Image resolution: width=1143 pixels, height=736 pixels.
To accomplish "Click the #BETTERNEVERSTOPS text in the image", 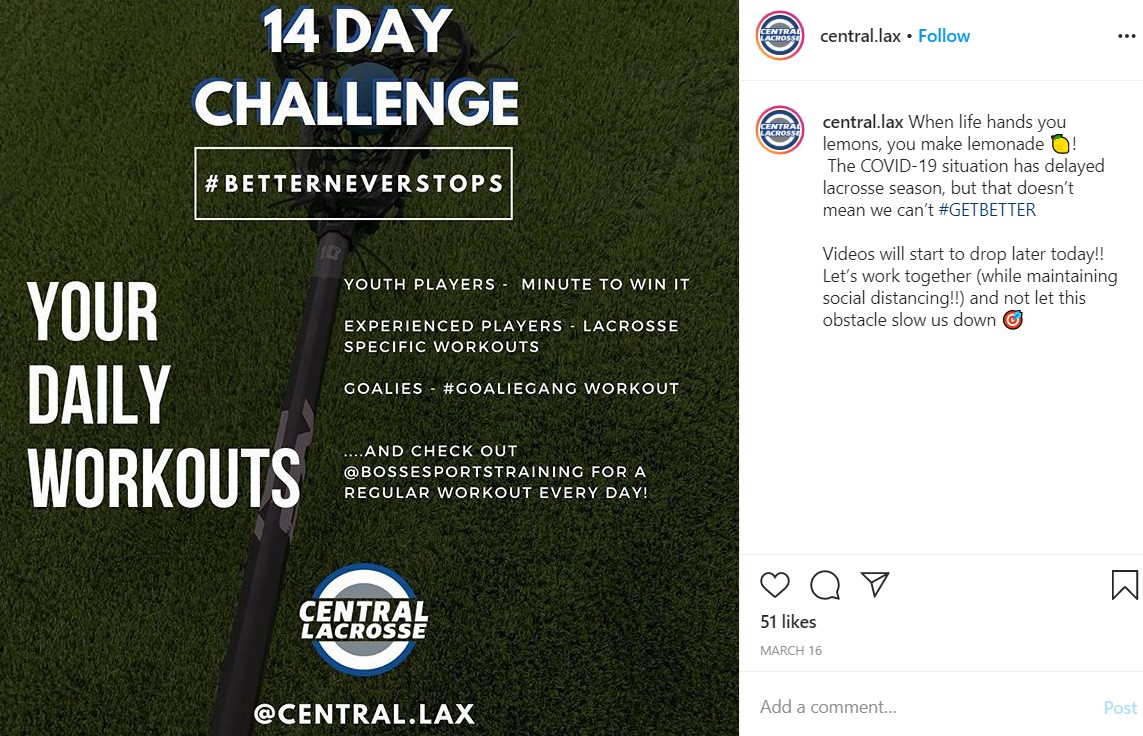I will pyautogui.click(x=352, y=183).
